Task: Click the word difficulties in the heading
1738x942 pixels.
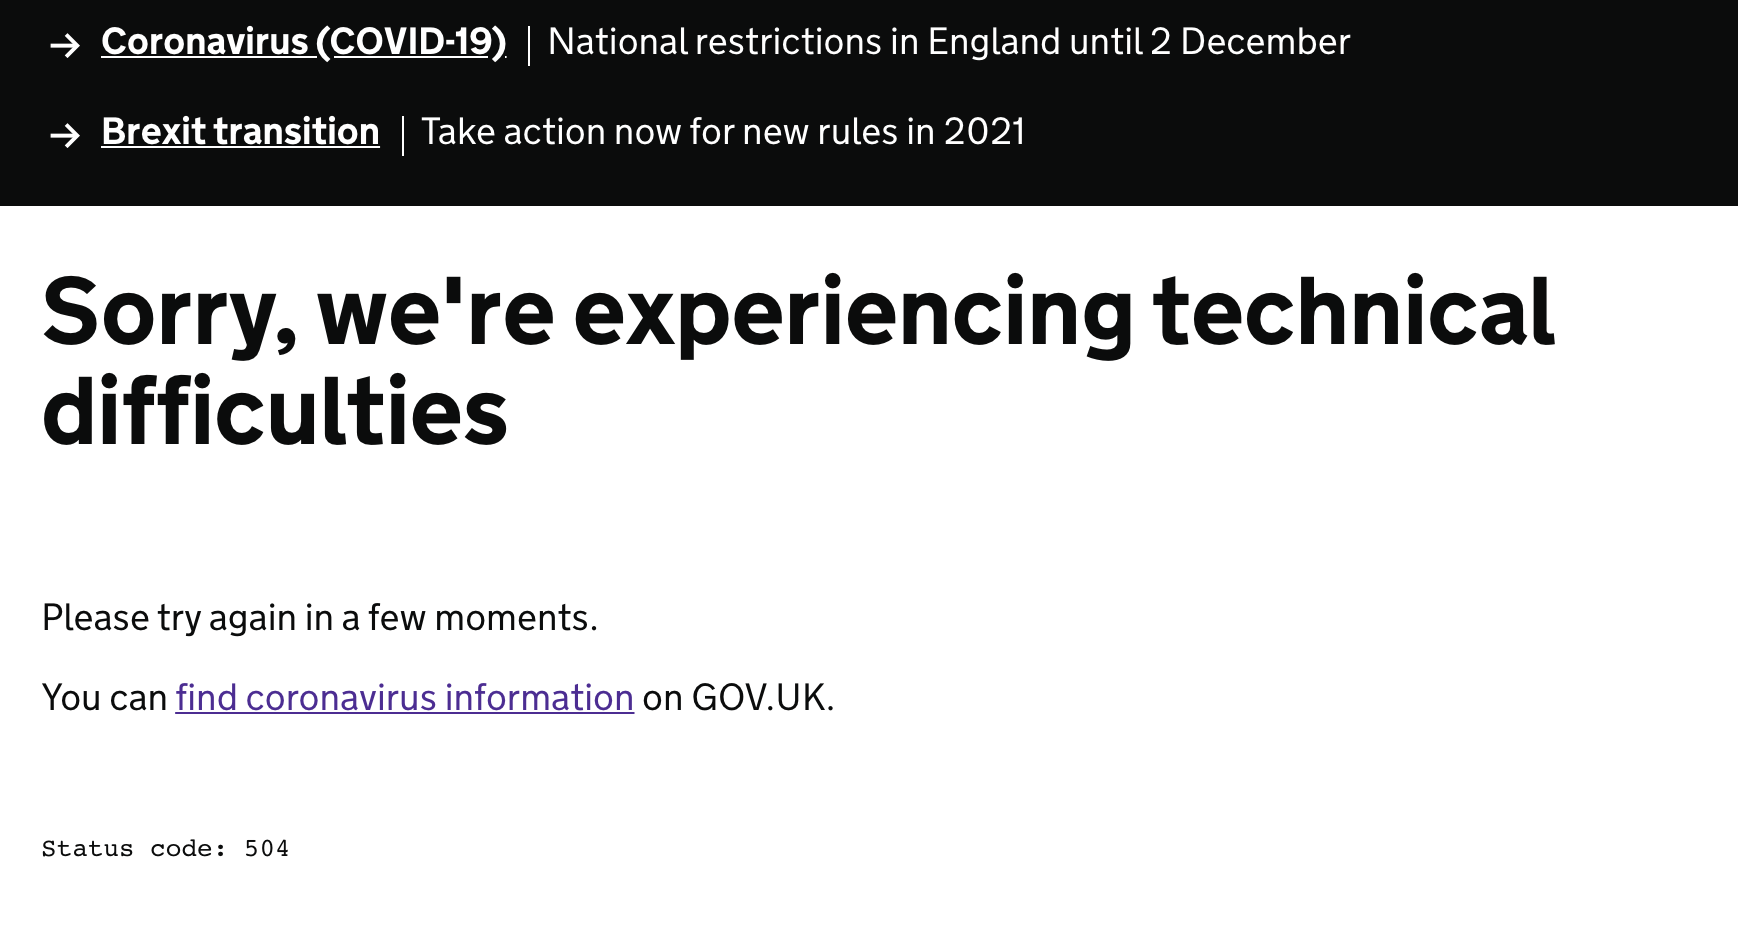Action: coord(275,414)
